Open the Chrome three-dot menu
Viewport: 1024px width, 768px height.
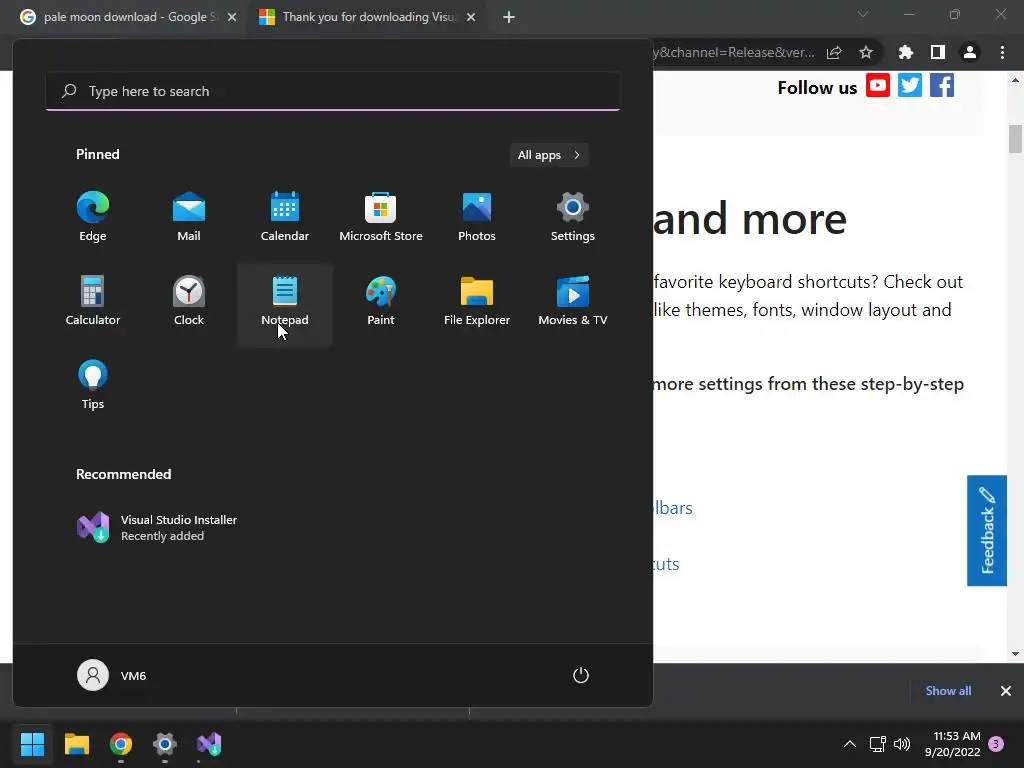1002,52
